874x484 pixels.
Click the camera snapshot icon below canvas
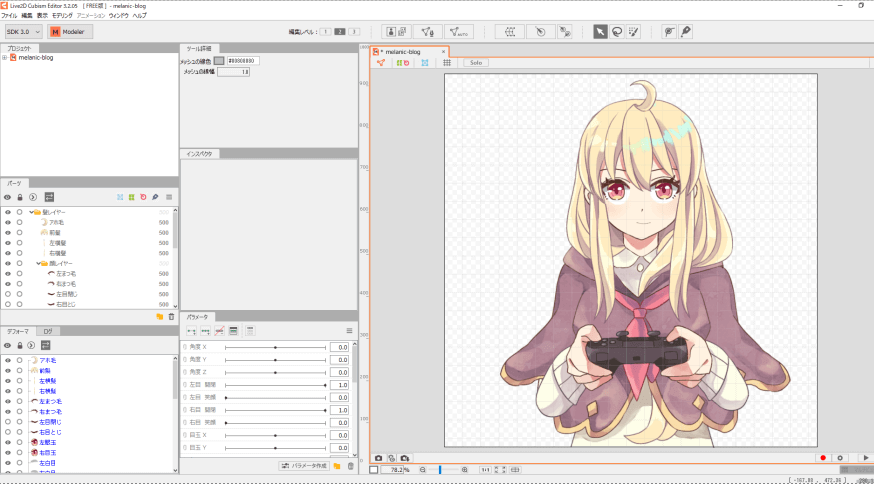coord(378,458)
